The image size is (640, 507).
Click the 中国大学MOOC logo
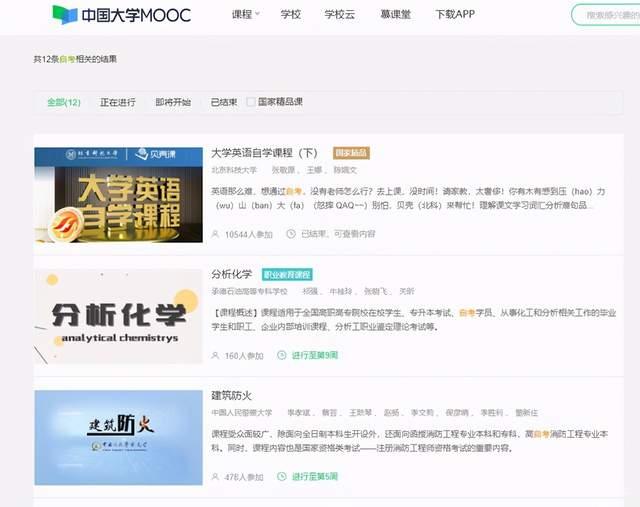pyautogui.click(x=122, y=15)
